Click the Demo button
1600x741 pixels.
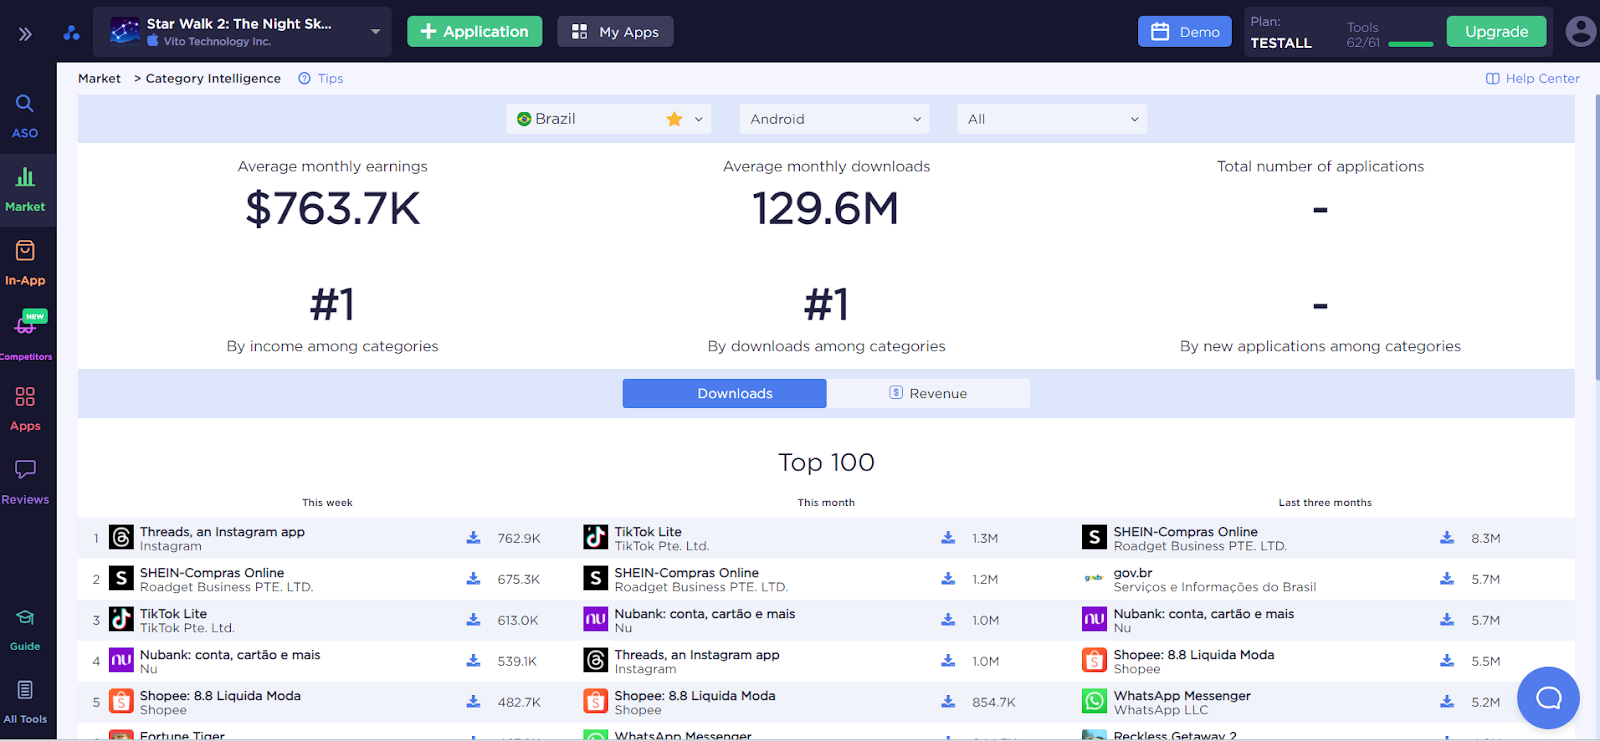tap(1185, 32)
